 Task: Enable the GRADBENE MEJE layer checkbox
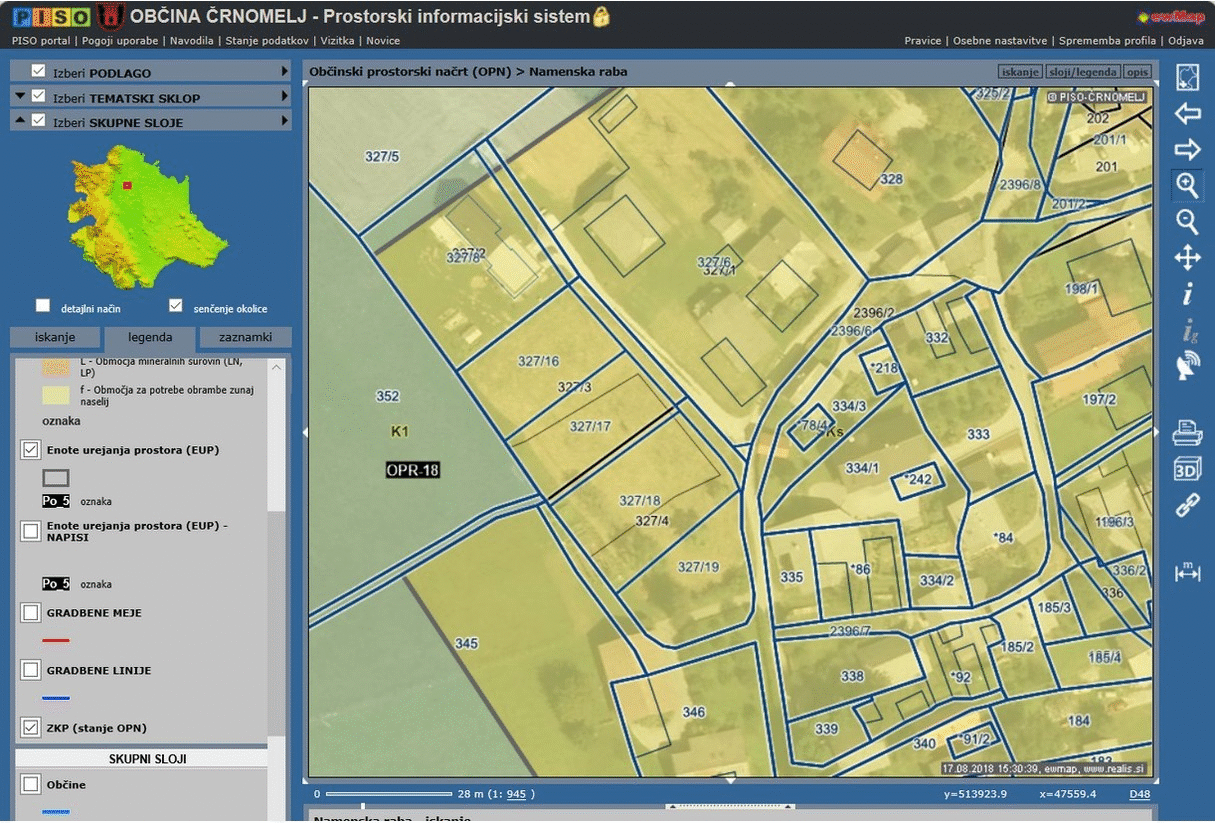(x=31, y=612)
